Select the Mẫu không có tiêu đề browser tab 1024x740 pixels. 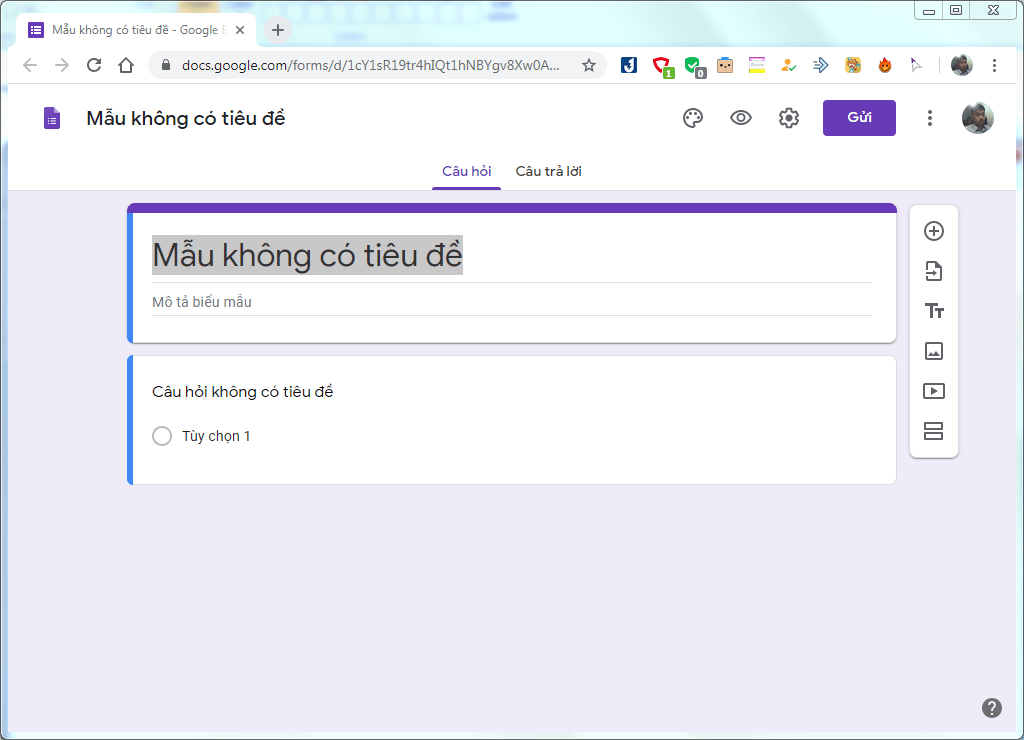(x=137, y=30)
